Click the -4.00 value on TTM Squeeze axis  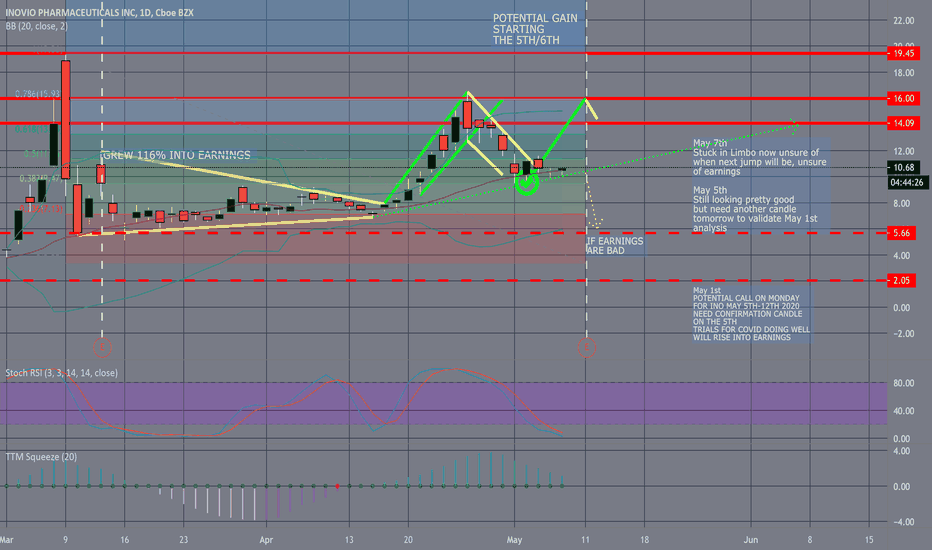tap(903, 522)
